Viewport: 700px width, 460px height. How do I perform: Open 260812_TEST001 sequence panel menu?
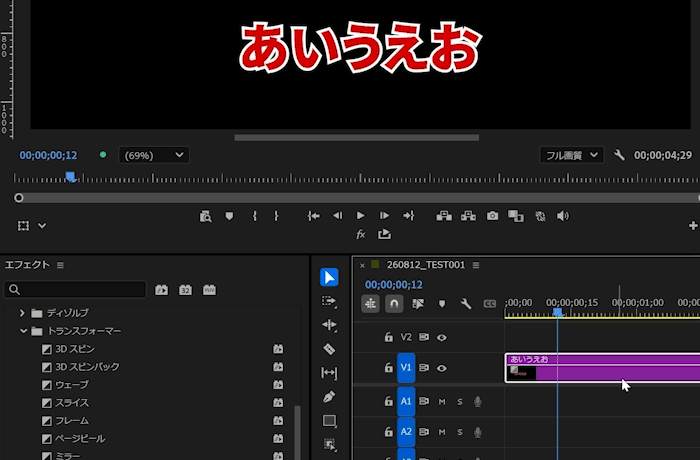click(476, 265)
